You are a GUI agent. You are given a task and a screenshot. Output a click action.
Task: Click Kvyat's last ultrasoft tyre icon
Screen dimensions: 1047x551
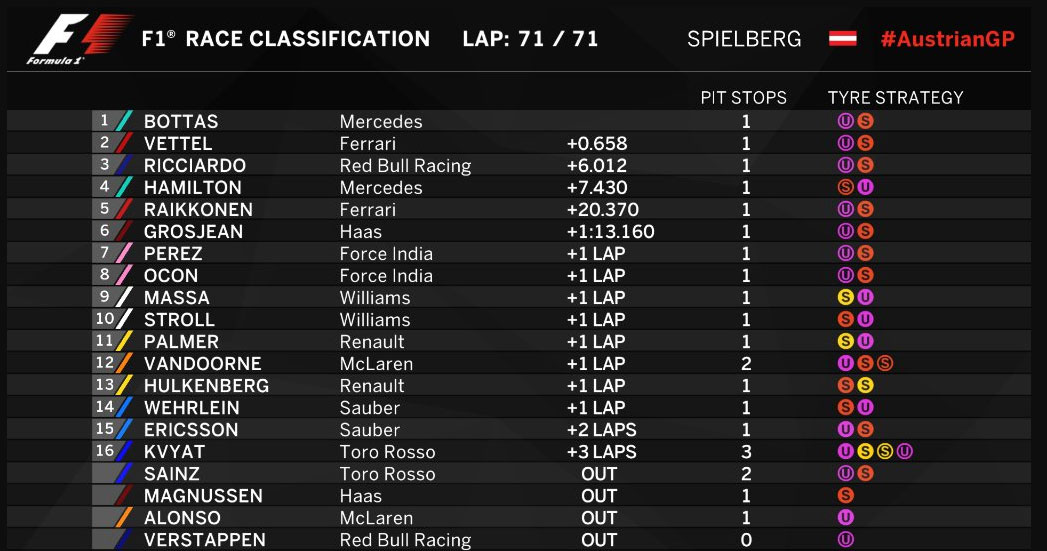(x=905, y=451)
